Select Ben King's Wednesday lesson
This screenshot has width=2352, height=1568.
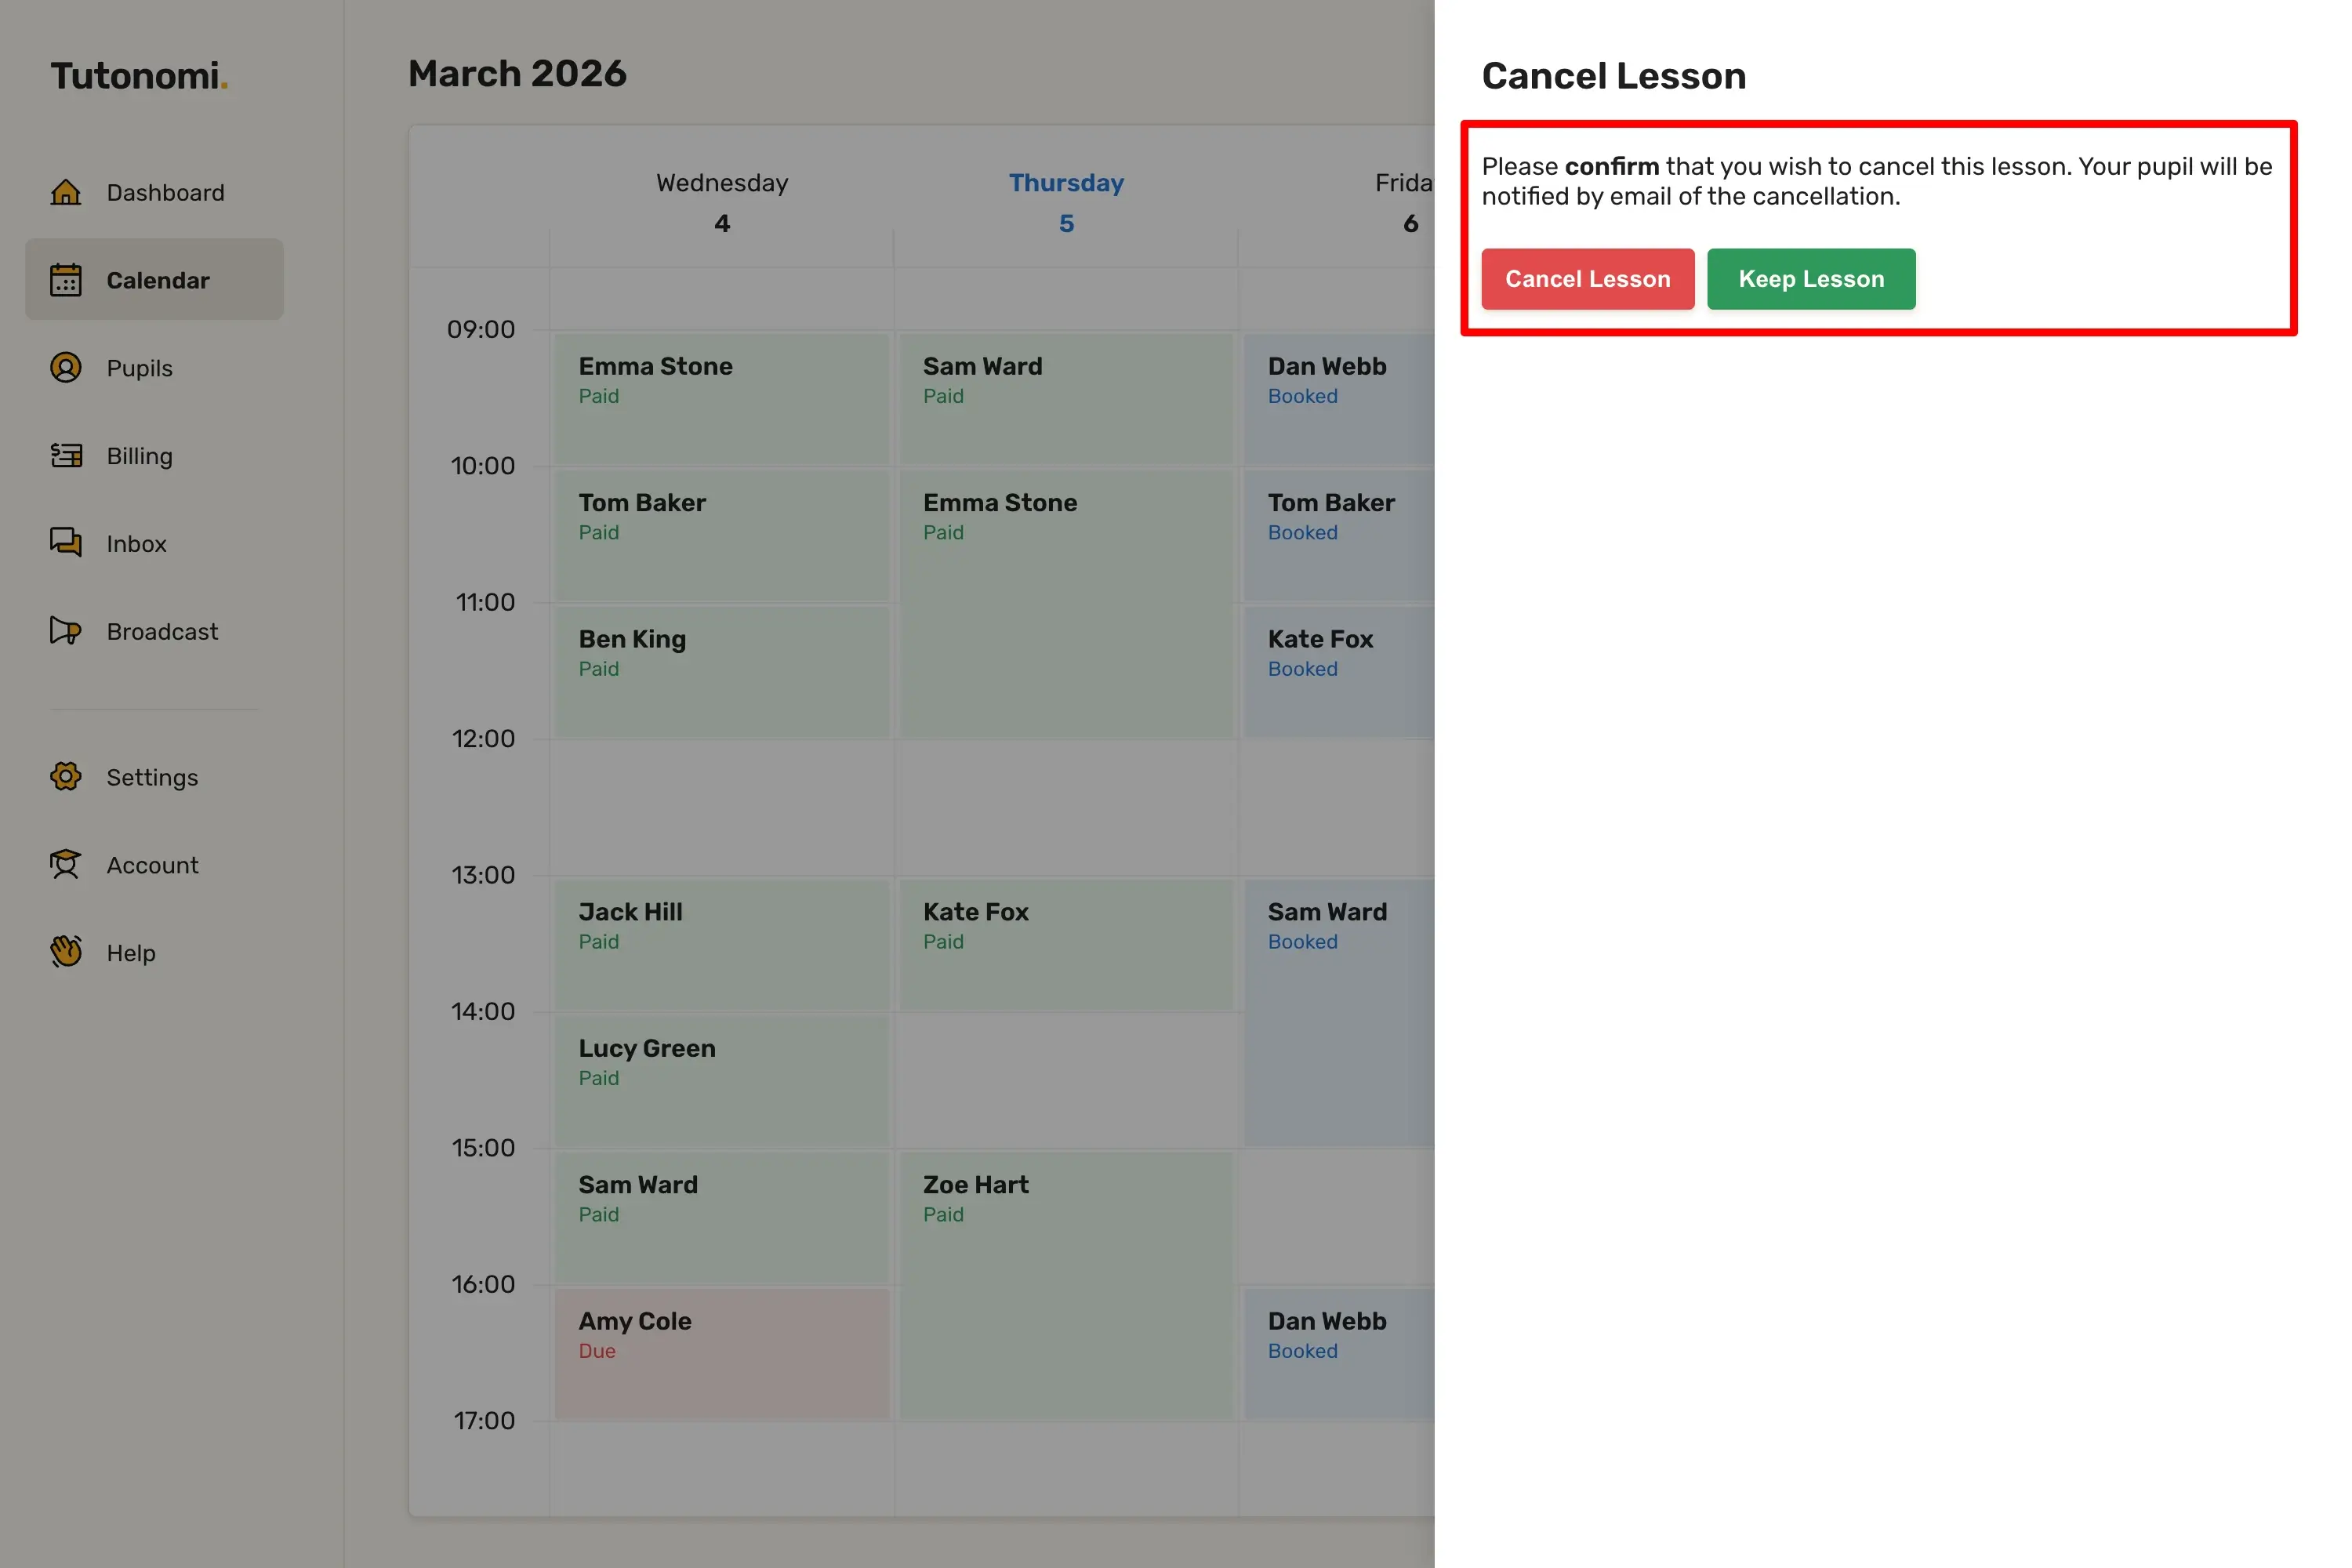point(721,671)
